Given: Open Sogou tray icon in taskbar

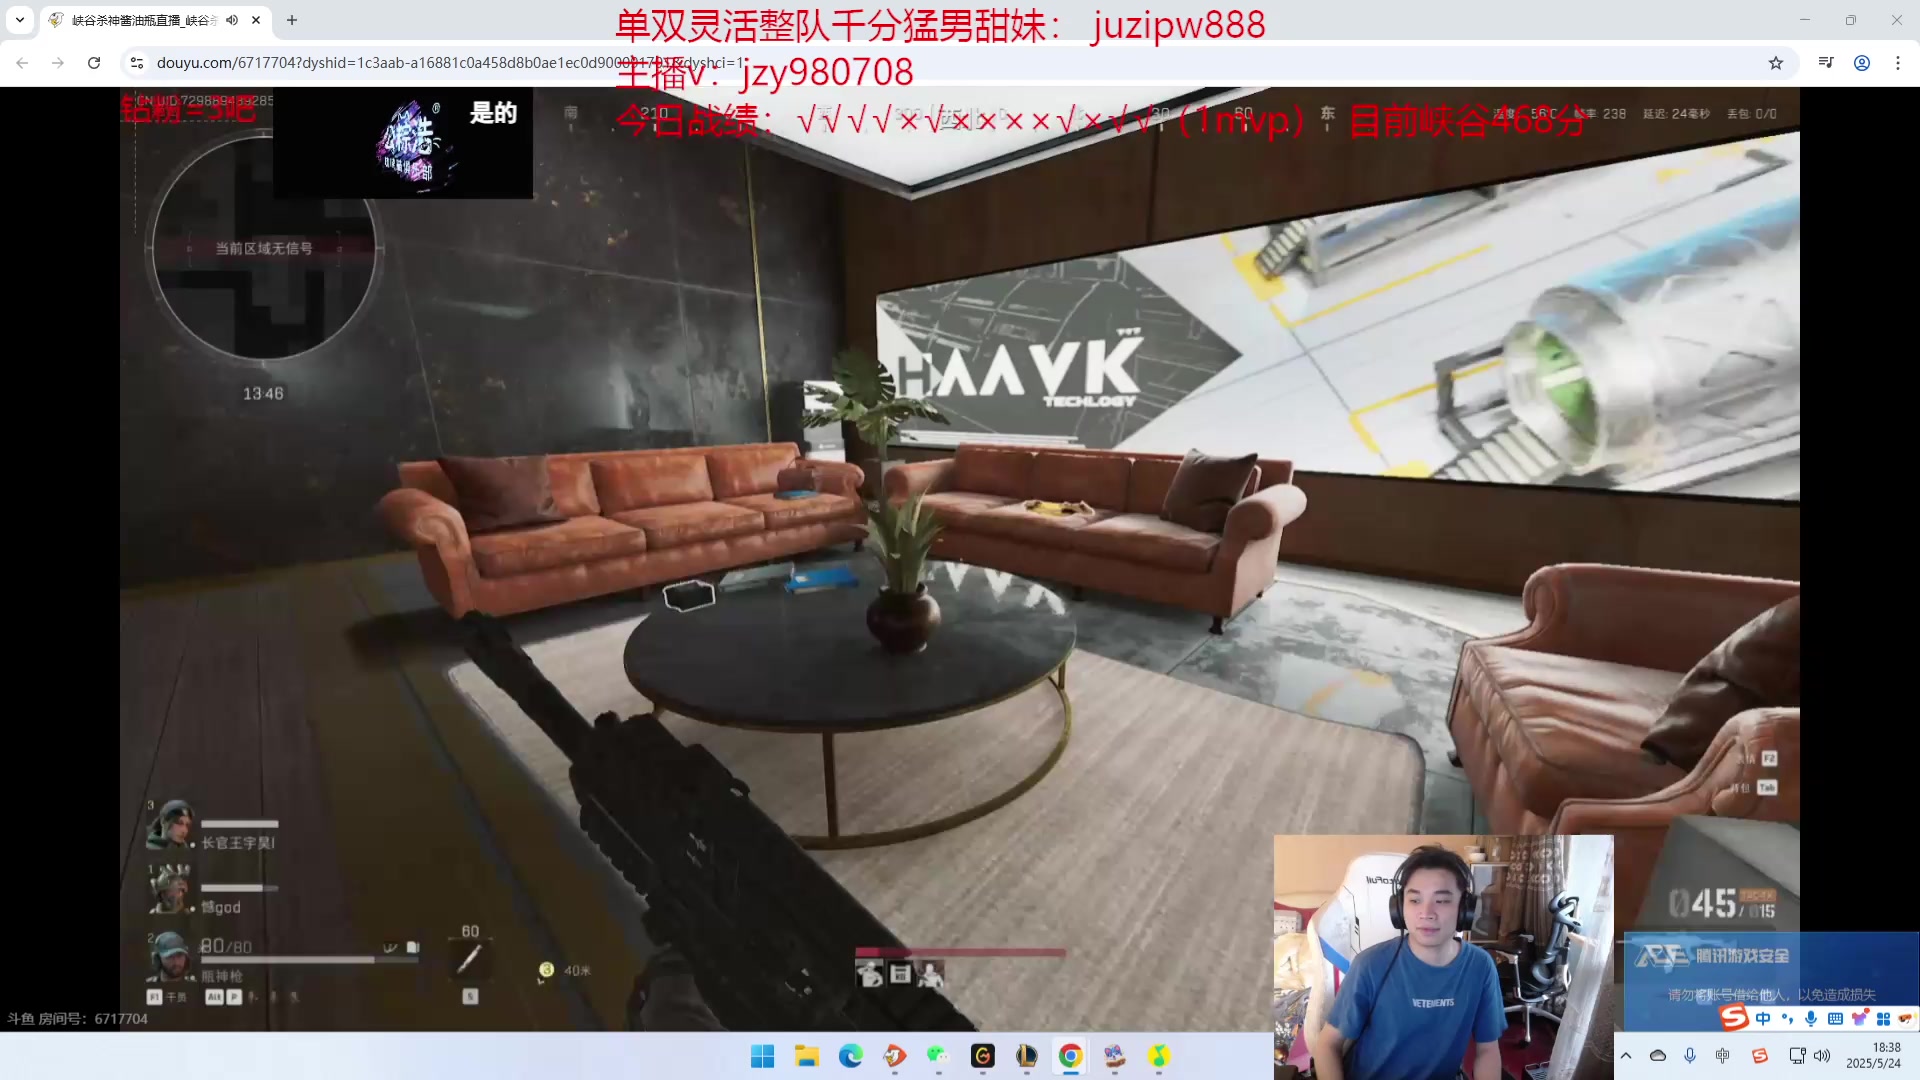Looking at the screenshot, I should click(1760, 1056).
